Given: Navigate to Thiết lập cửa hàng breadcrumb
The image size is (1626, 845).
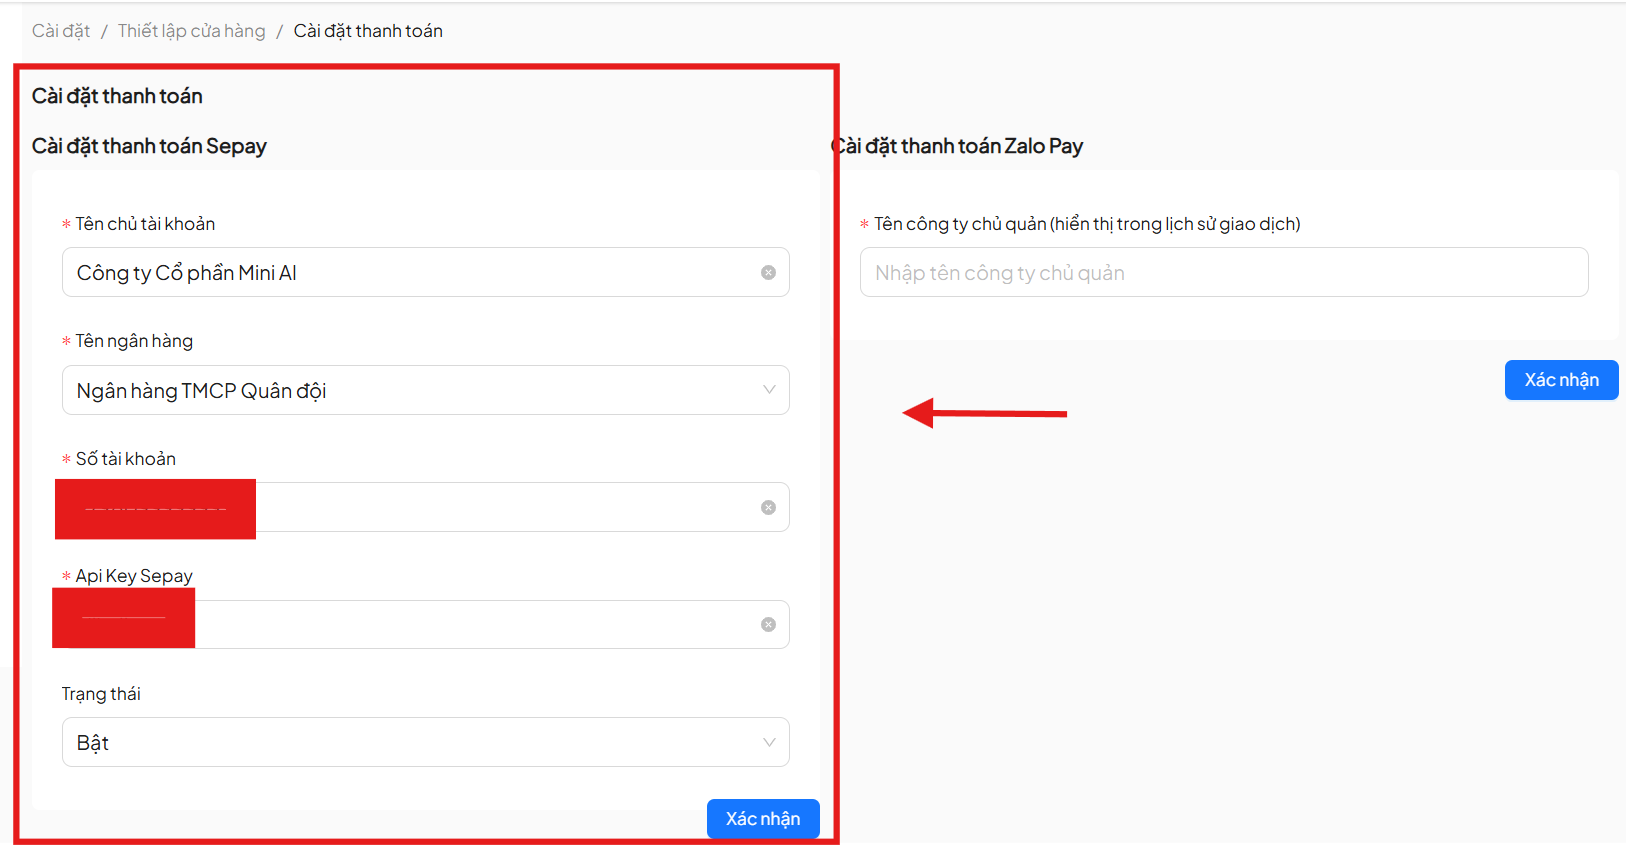Looking at the screenshot, I should tap(192, 31).
